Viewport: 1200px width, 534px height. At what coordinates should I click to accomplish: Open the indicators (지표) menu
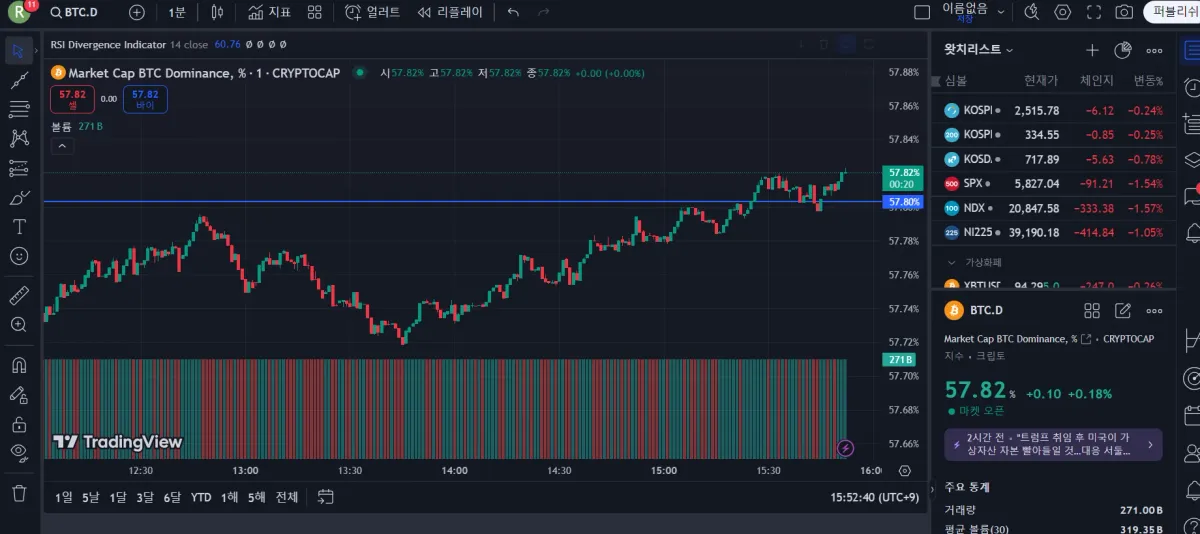[x=269, y=12]
